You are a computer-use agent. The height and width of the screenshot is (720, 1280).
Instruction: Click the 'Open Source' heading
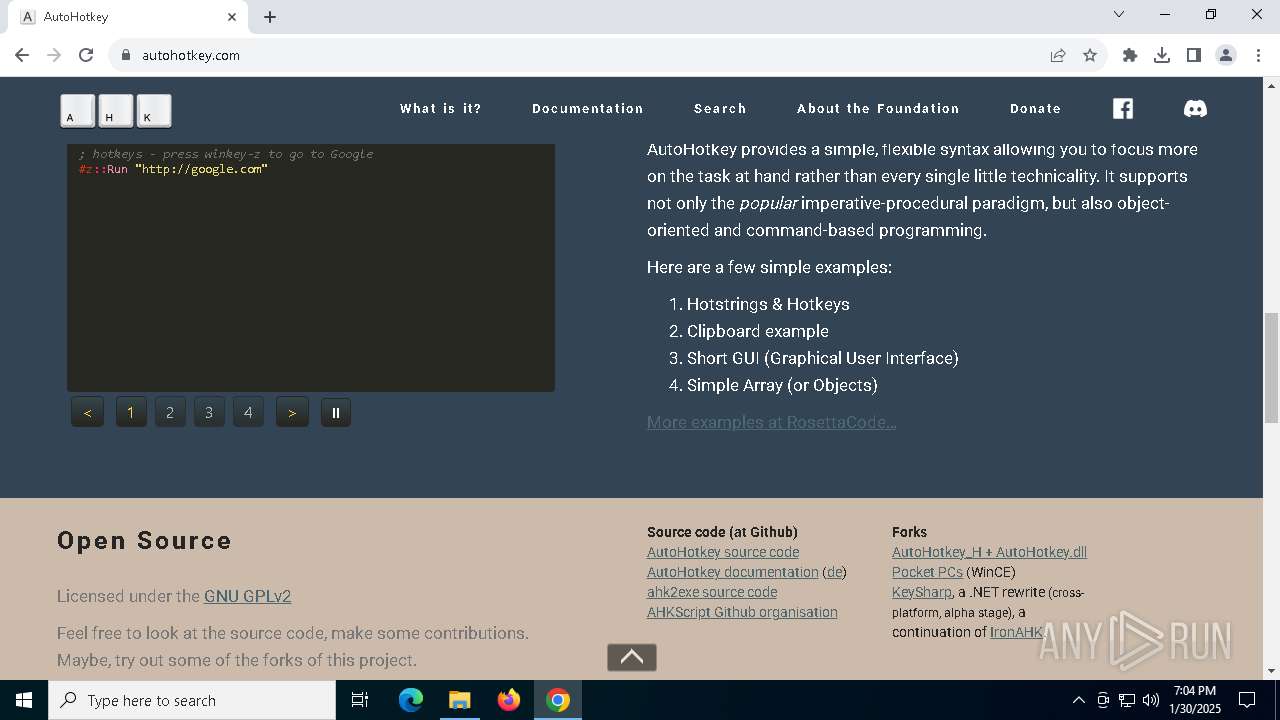pos(144,540)
